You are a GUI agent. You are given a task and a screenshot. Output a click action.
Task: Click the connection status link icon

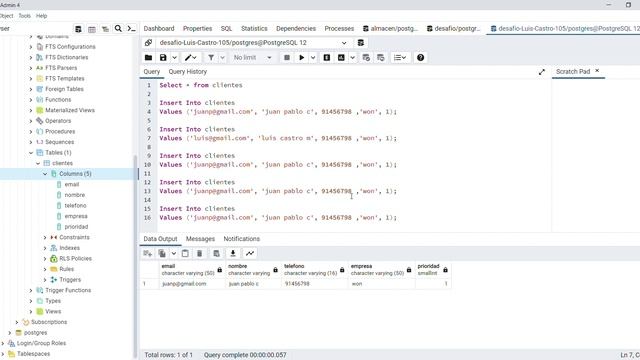pos(149,42)
